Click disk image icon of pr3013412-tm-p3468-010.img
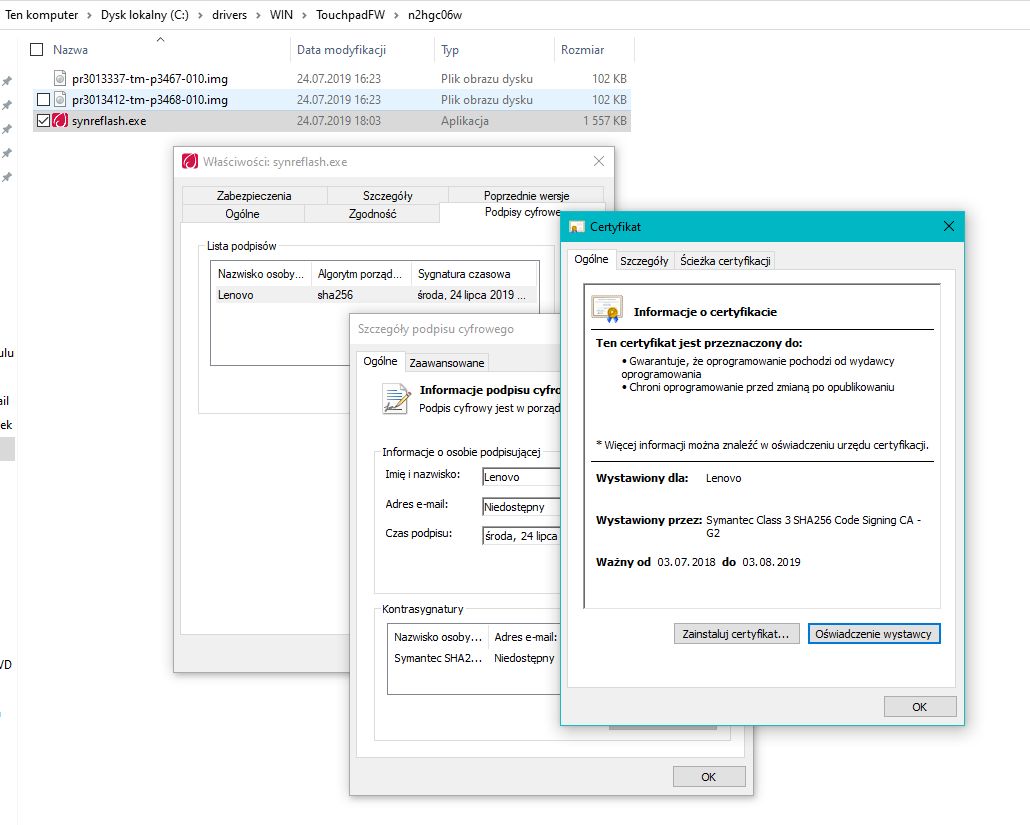Image resolution: width=1030 pixels, height=825 pixels. click(60, 100)
